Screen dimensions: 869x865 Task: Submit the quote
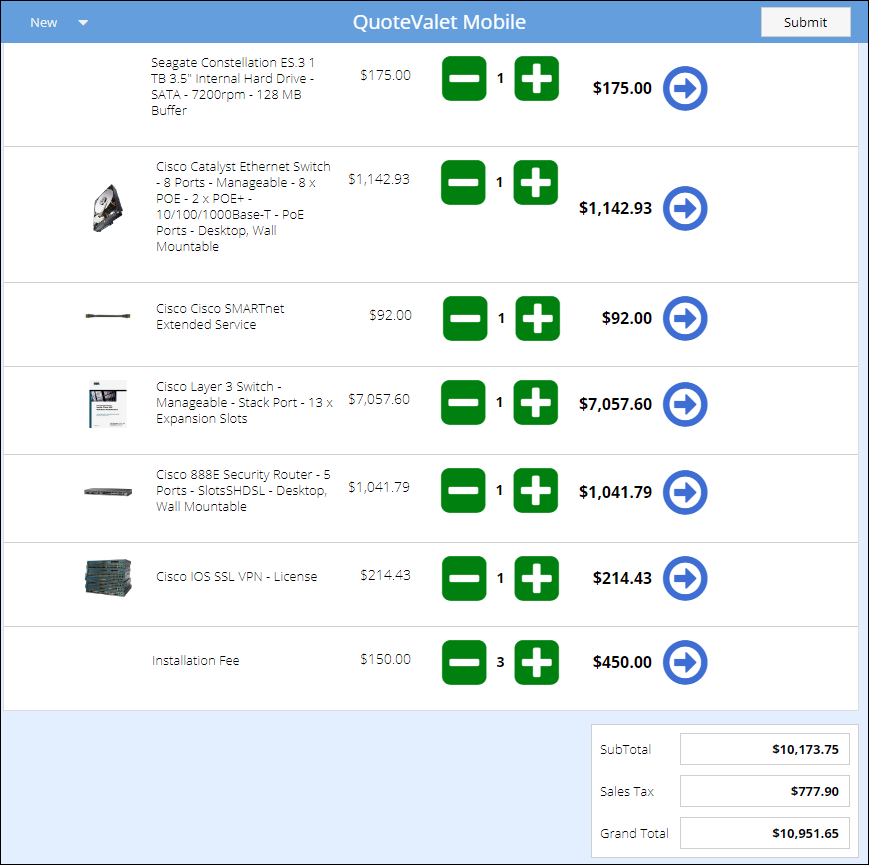pos(805,22)
